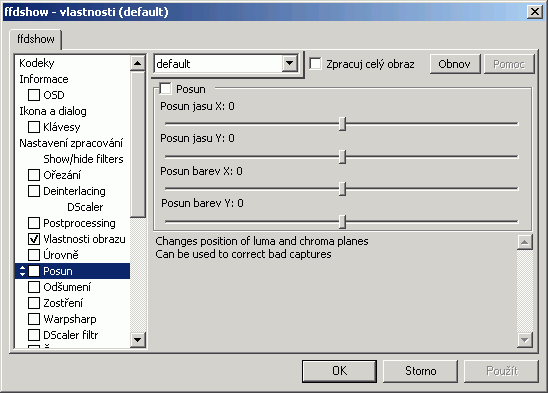Enable the Klávesy checkbox
548x393 pixels.
click(x=34, y=127)
